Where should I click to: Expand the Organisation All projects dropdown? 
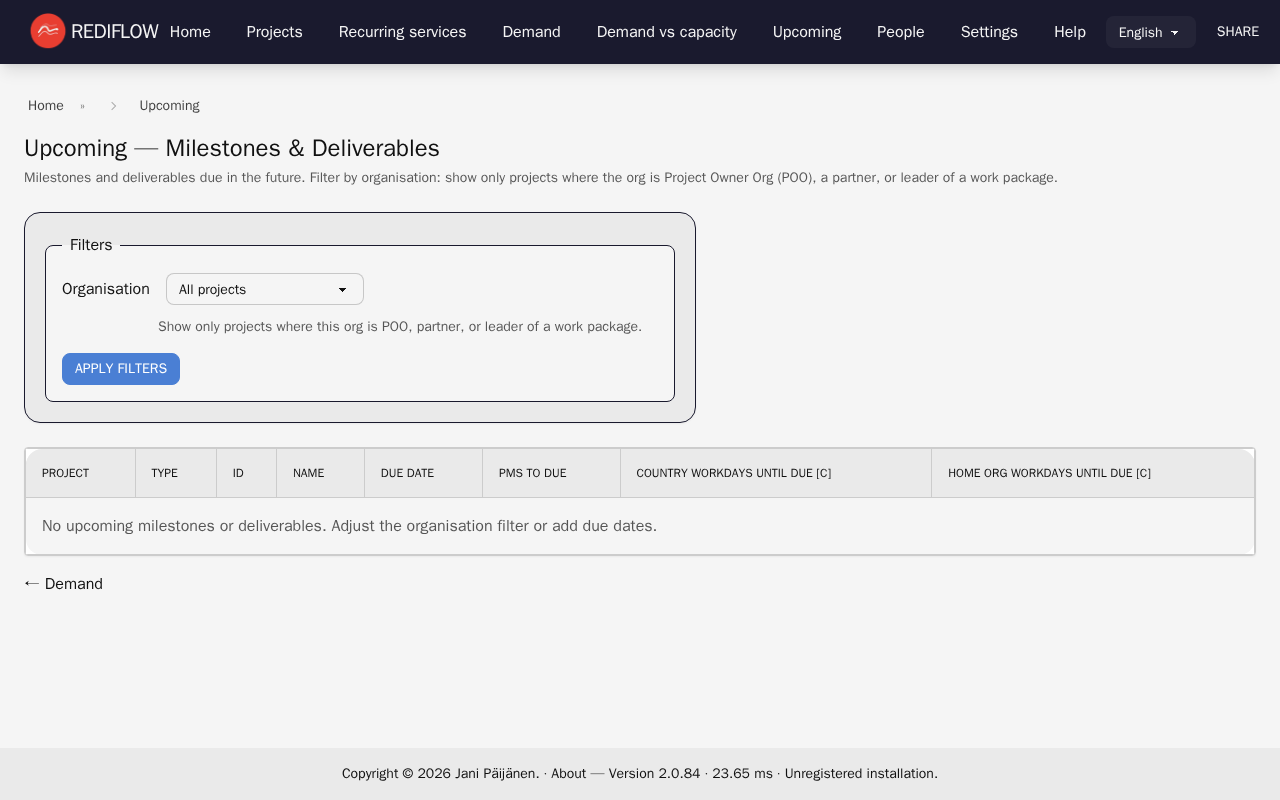[x=264, y=289]
